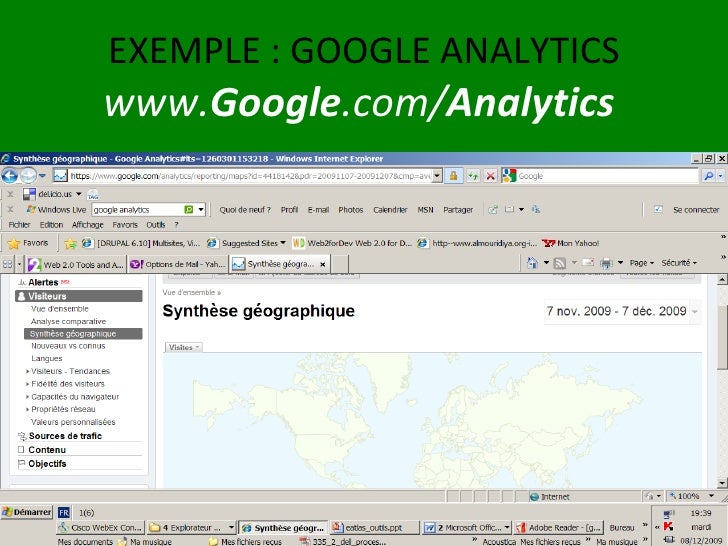728x546 pixels.
Task: Click the FR language bar indicator
Action: coord(64,513)
